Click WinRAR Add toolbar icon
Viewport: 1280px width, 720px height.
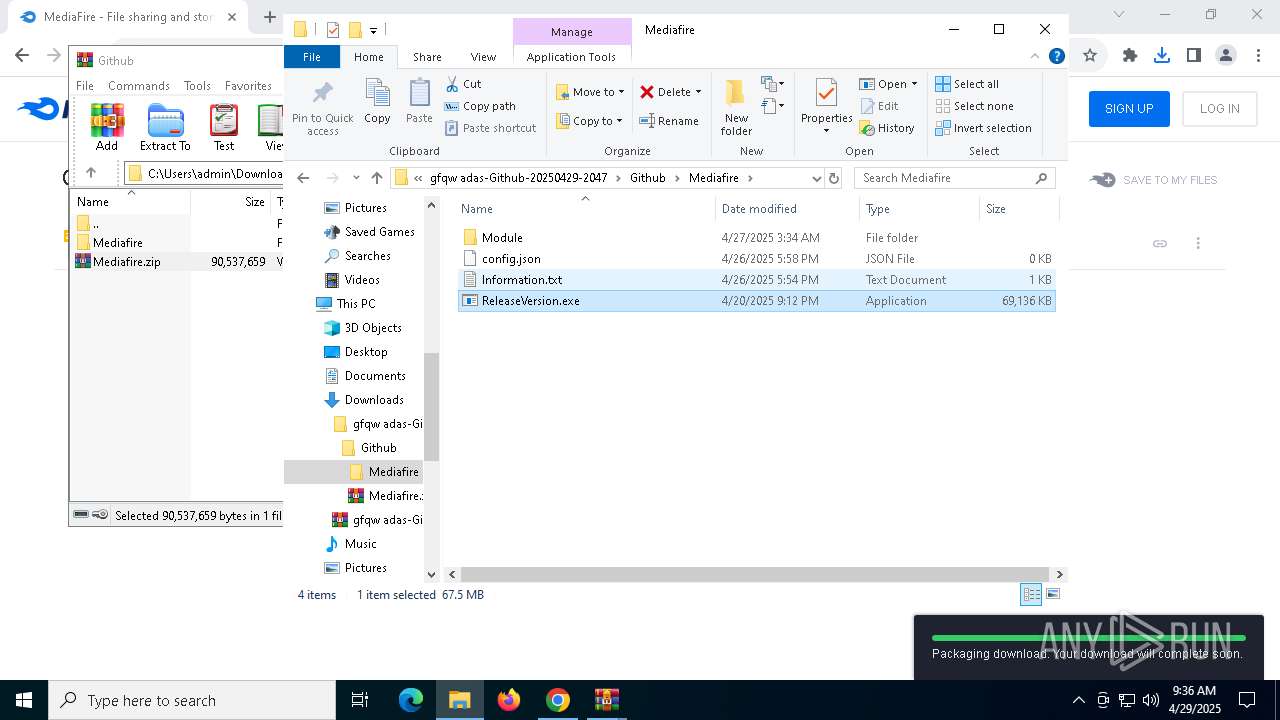coord(107,128)
